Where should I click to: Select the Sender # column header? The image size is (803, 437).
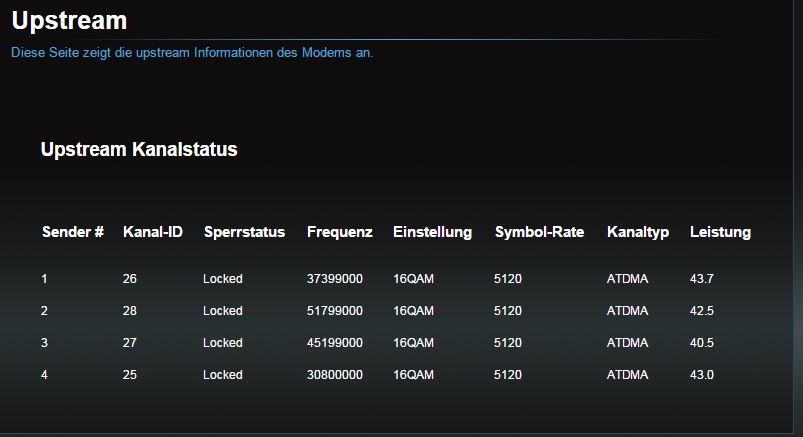(x=72, y=232)
